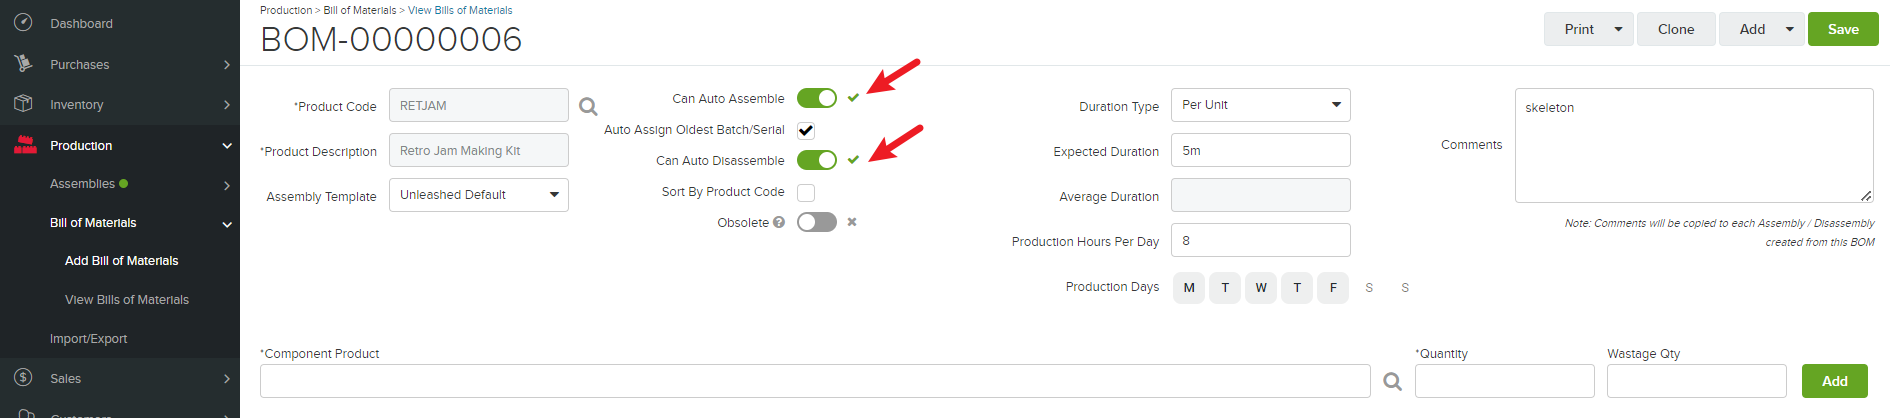Open the Assembly Template dropdown
This screenshot has height=418, width=1890.
tap(479, 195)
